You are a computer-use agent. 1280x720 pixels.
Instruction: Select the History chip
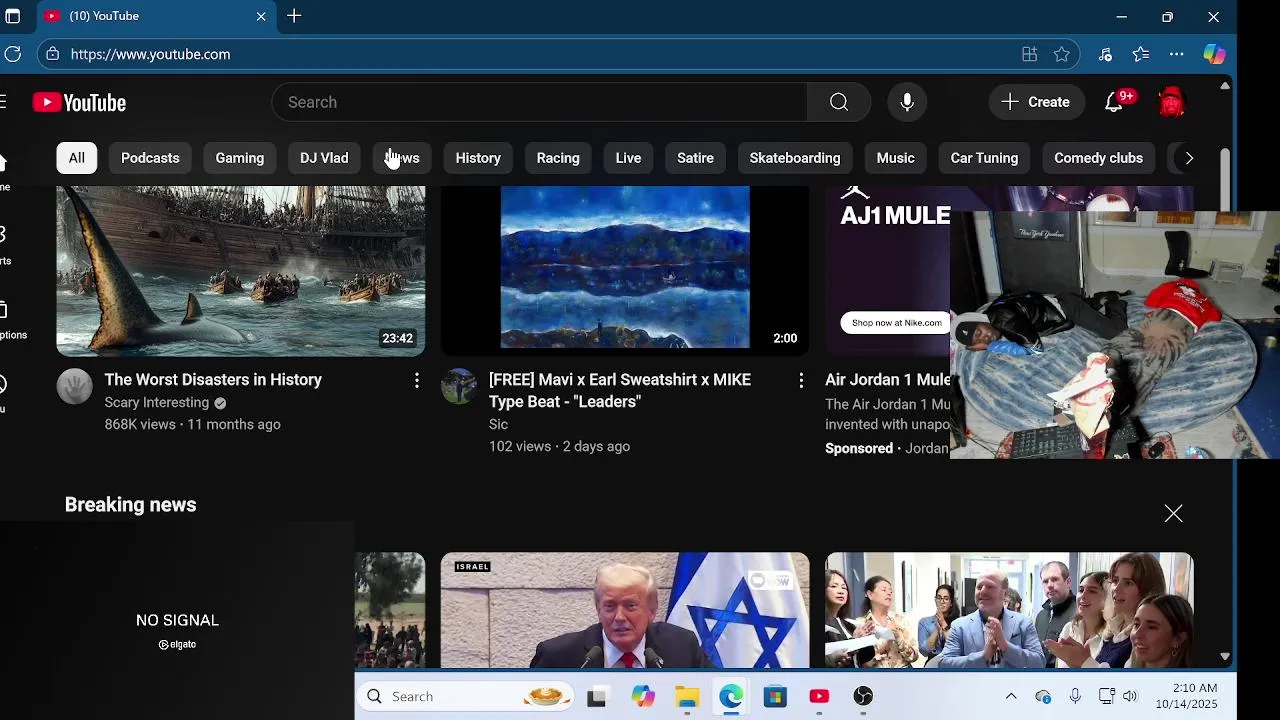pyautogui.click(x=478, y=158)
